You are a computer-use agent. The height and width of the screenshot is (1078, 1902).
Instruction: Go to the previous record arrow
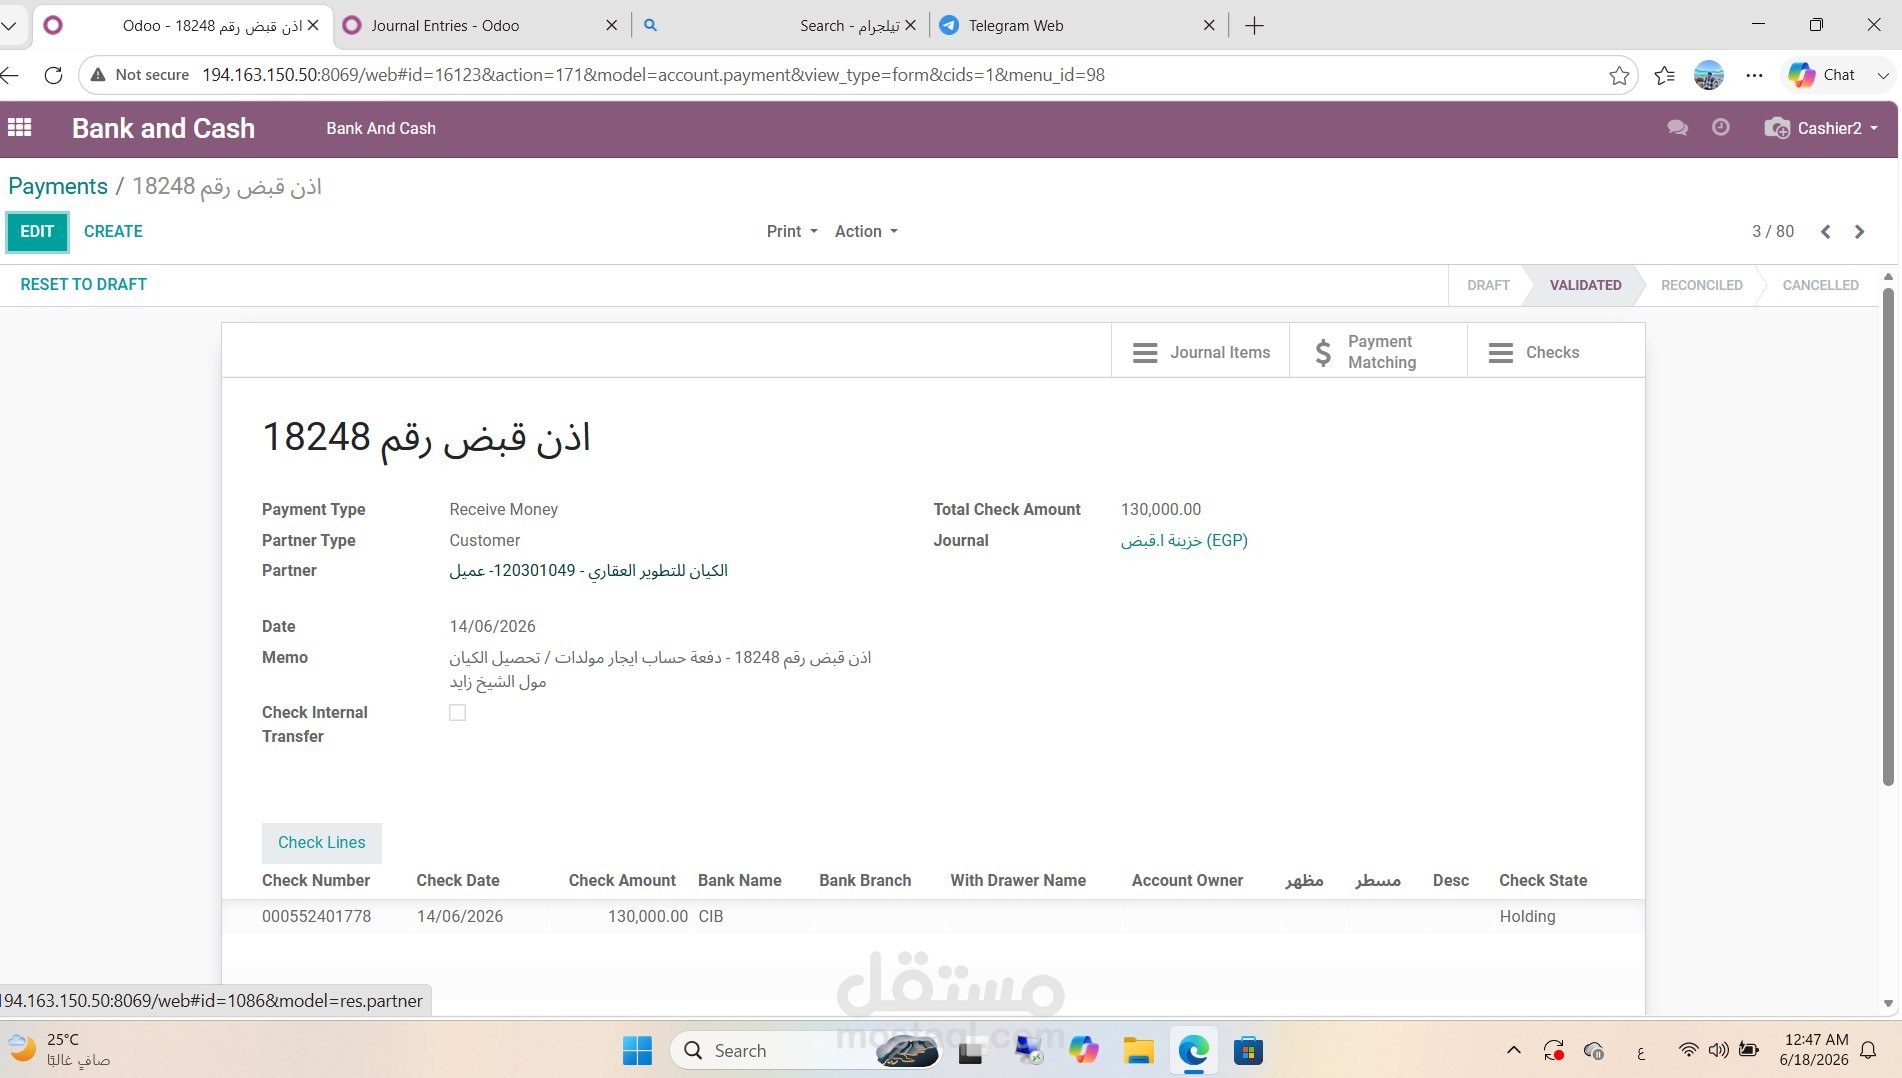pyautogui.click(x=1825, y=231)
